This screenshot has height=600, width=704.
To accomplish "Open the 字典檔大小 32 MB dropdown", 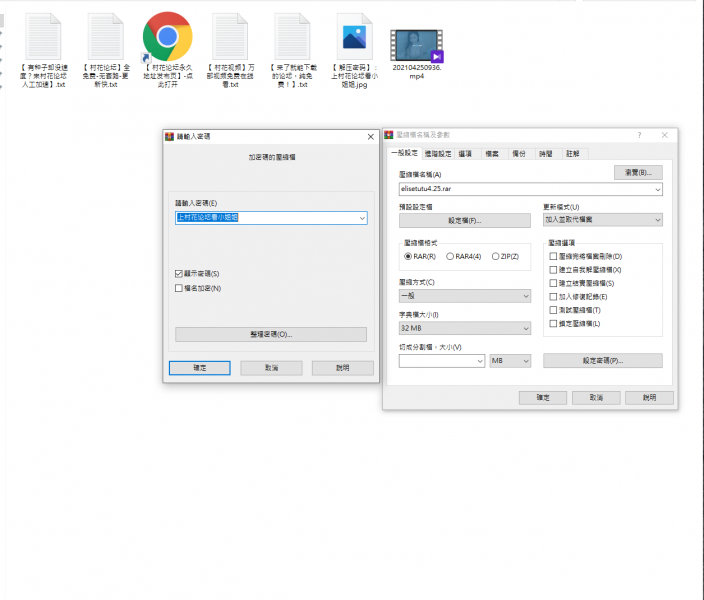I will (465, 328).
